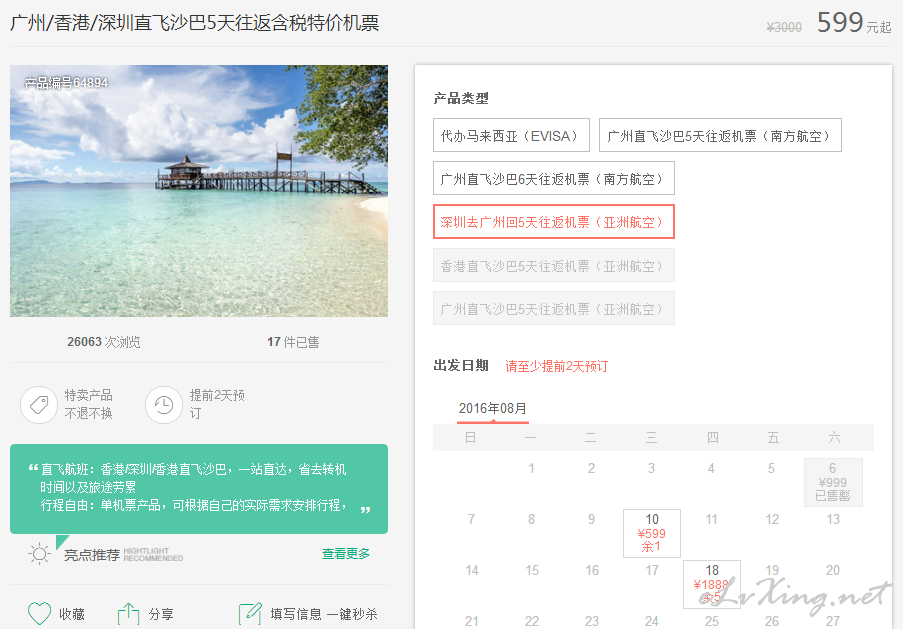Click the heart favorite icon
903x629 pixels.
(x=39, y=613)
